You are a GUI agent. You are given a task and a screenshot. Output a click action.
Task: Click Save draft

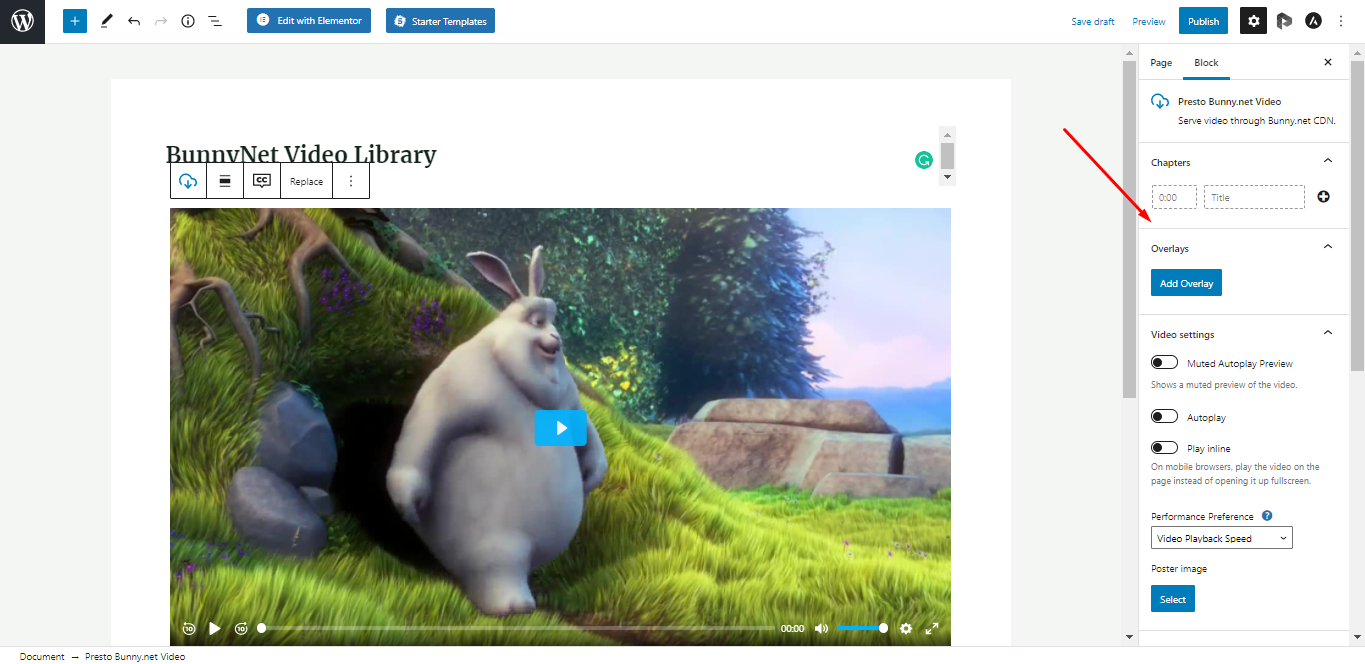1093,21
